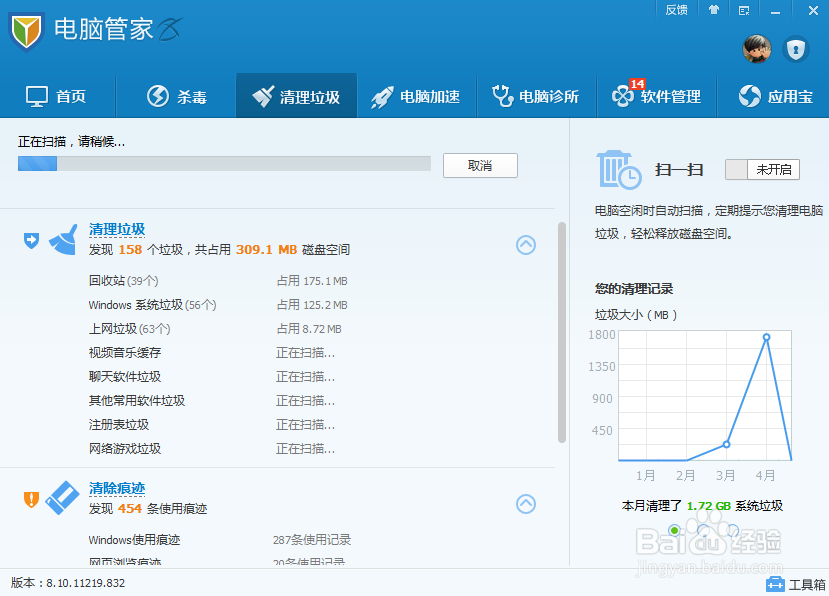Select the 回收站 (39个) row
This screenshot has height=596, width=829.
click(x=218, y=281)
